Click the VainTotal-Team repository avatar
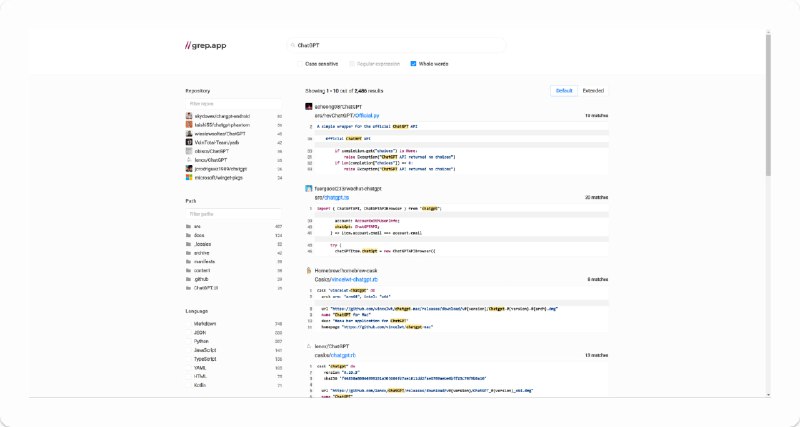Image resolution: width=800 pixels, height=427 pixels. pos(189,142)
